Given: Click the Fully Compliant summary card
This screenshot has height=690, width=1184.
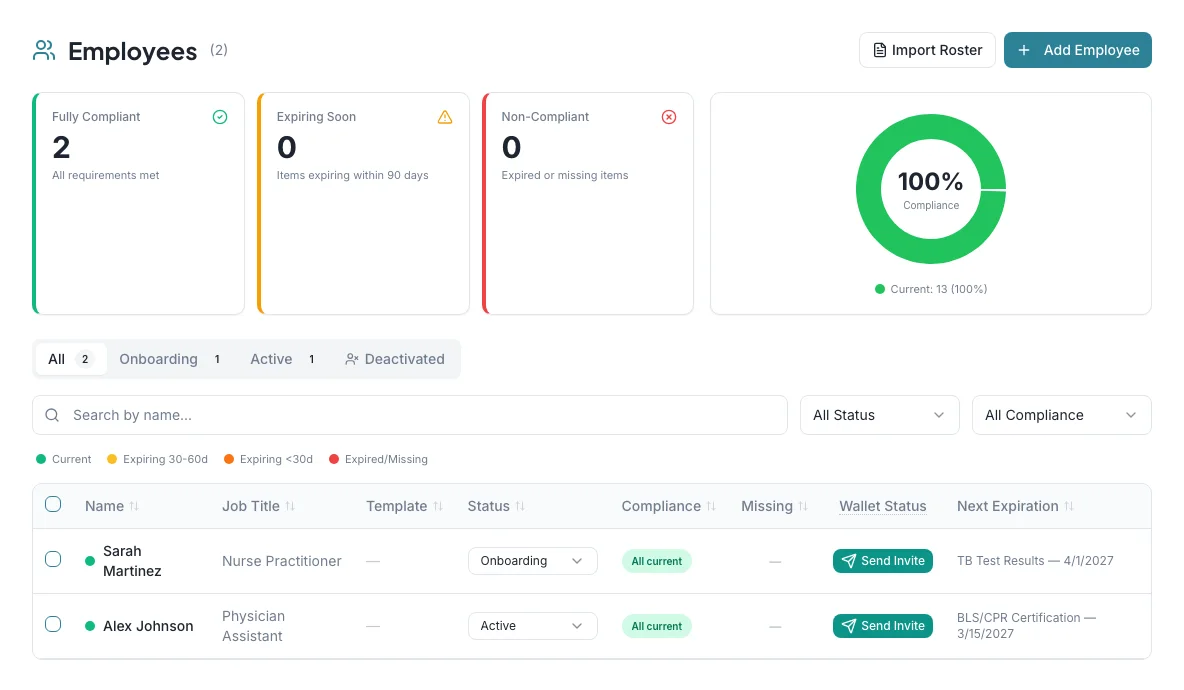Looking at the screenshot, I should click(139, 204).
